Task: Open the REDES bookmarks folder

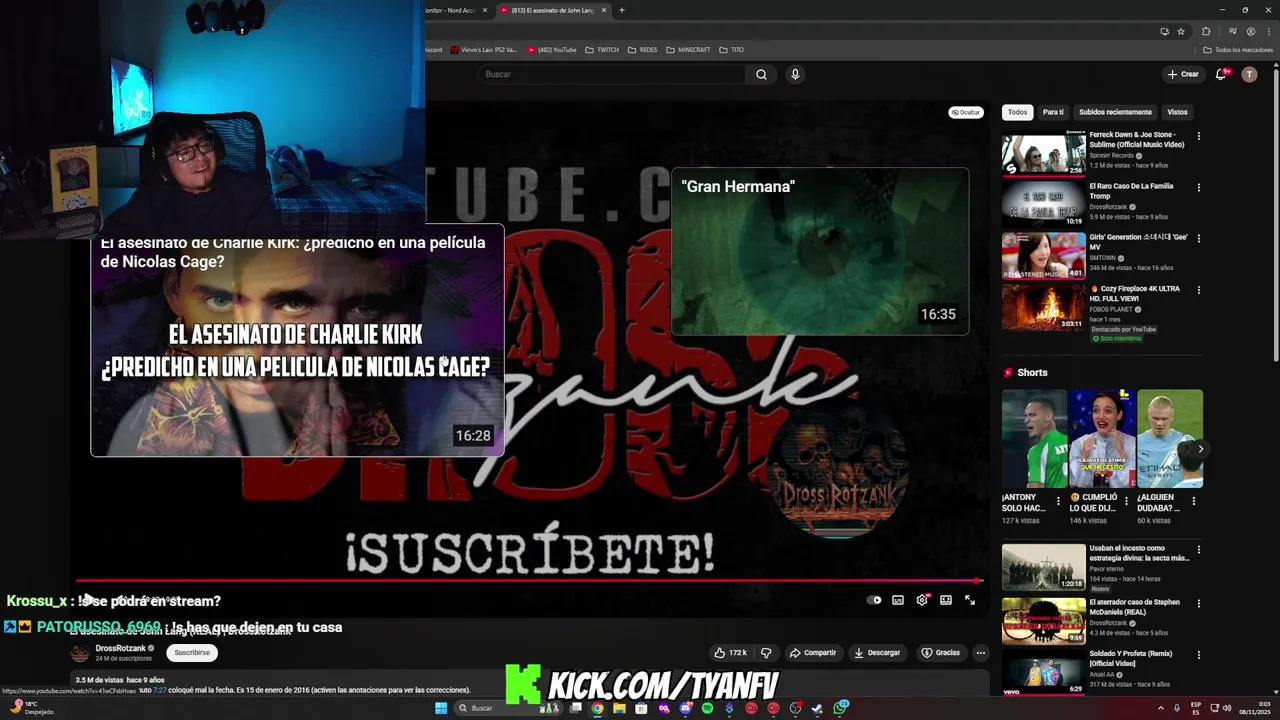Action: tap(643, 49)
